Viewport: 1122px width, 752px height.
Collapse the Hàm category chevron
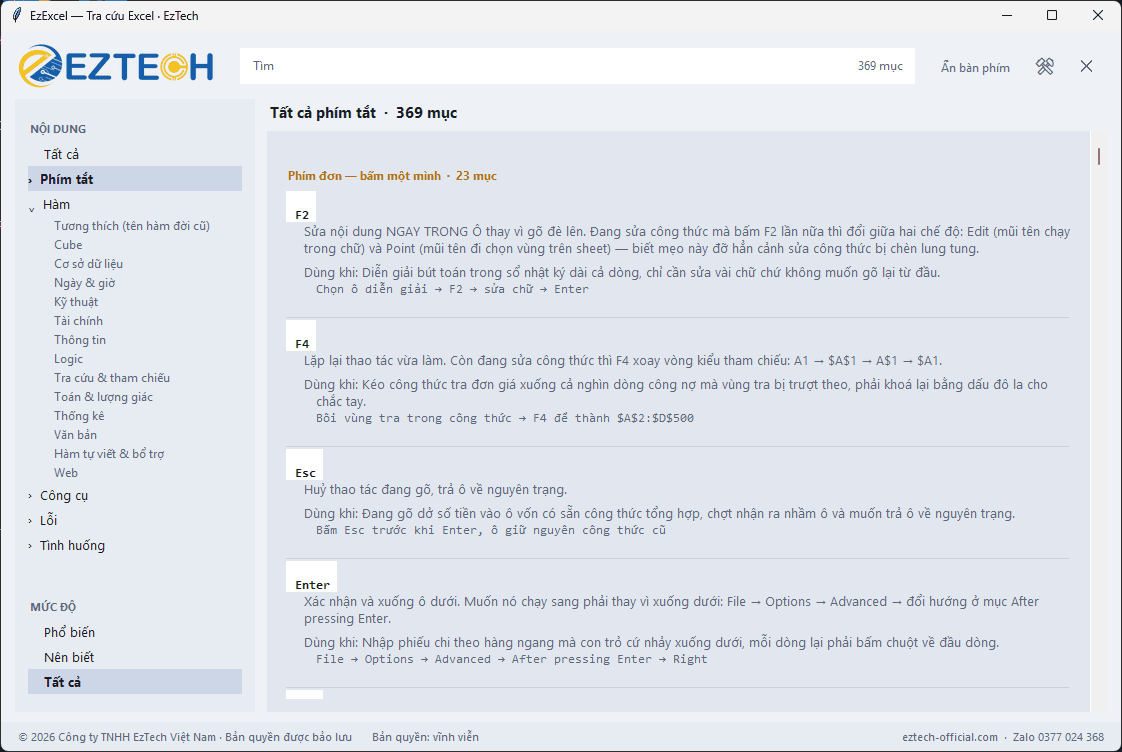click(x=31, y=209)
